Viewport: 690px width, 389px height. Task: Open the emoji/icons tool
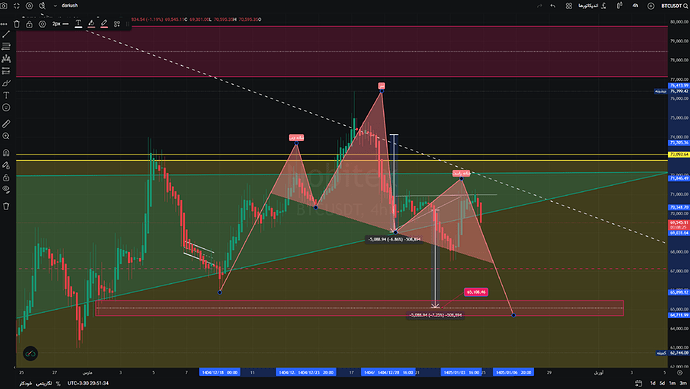6,107
